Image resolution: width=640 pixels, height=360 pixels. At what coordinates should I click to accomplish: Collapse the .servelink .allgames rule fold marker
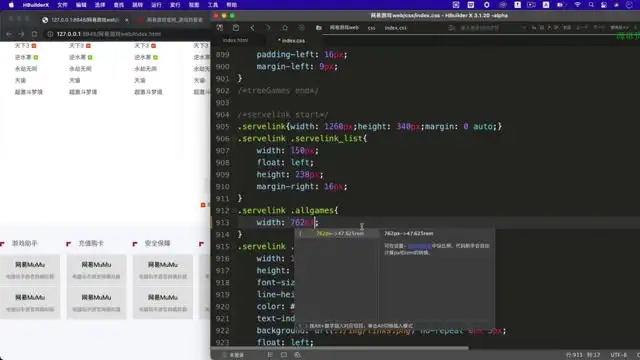tap(234, 211)
